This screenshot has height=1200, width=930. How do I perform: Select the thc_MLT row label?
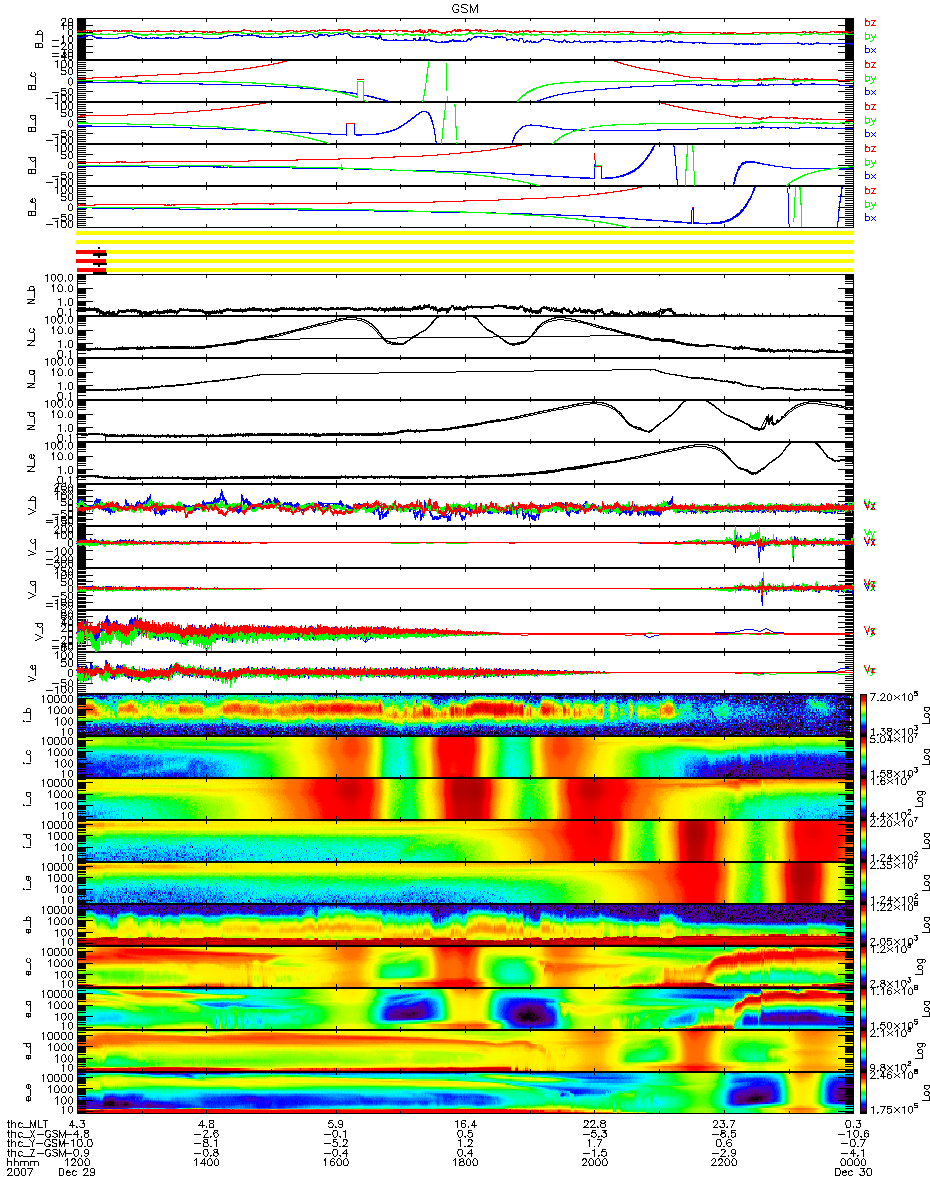(x=27, y=1124)
